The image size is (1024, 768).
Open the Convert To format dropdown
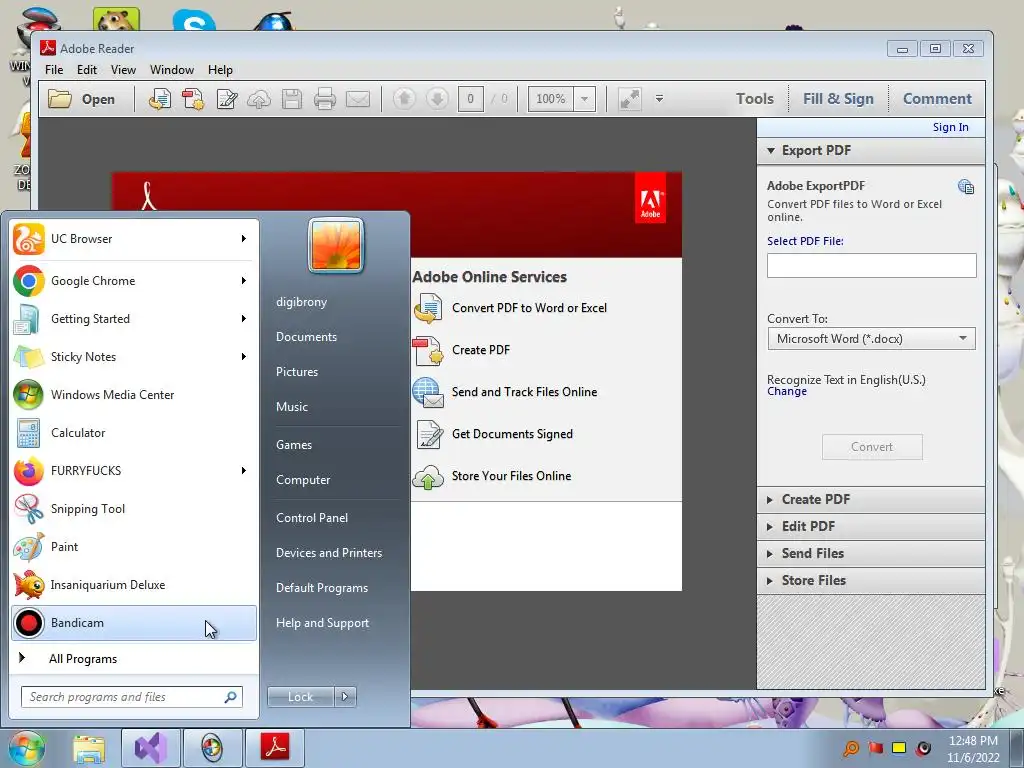[962, 338]
